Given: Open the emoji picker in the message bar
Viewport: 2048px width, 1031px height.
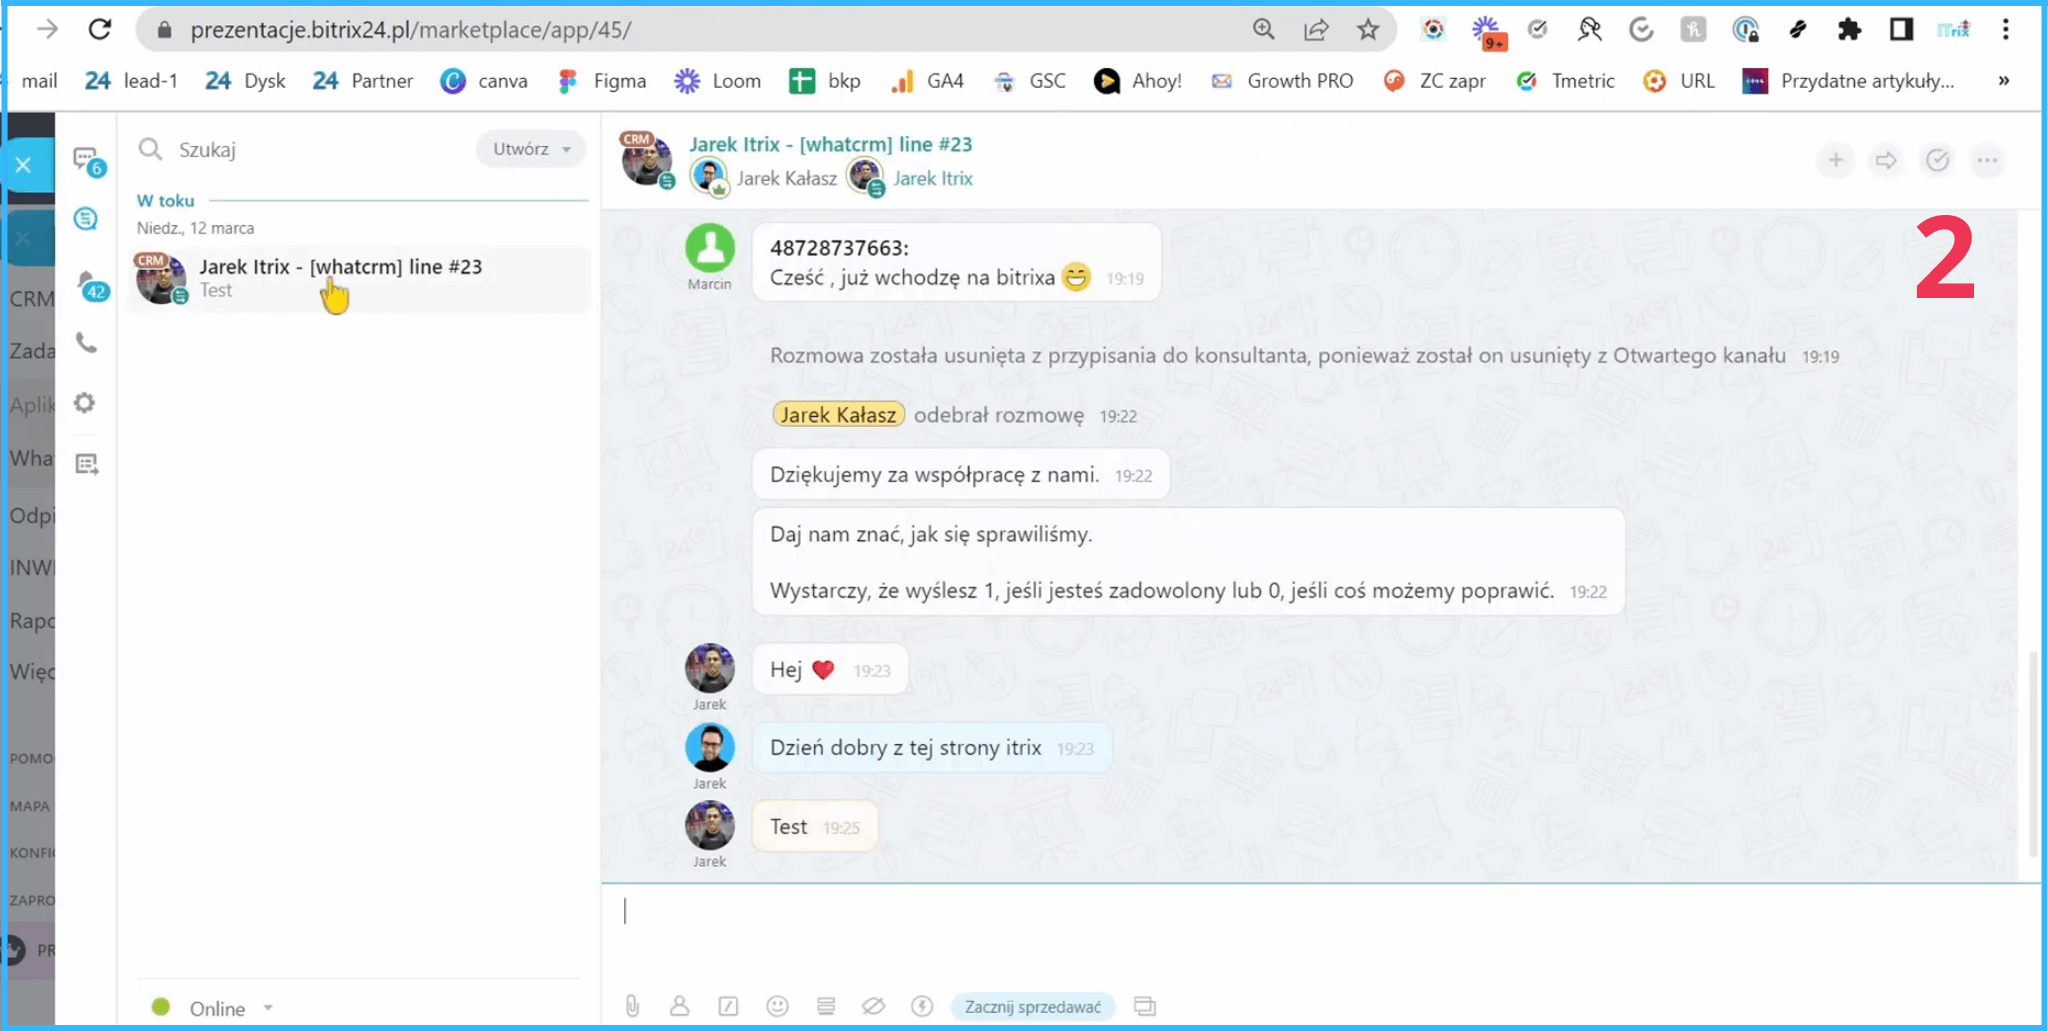Looking at the screenshot, I should click(778, 1007).
